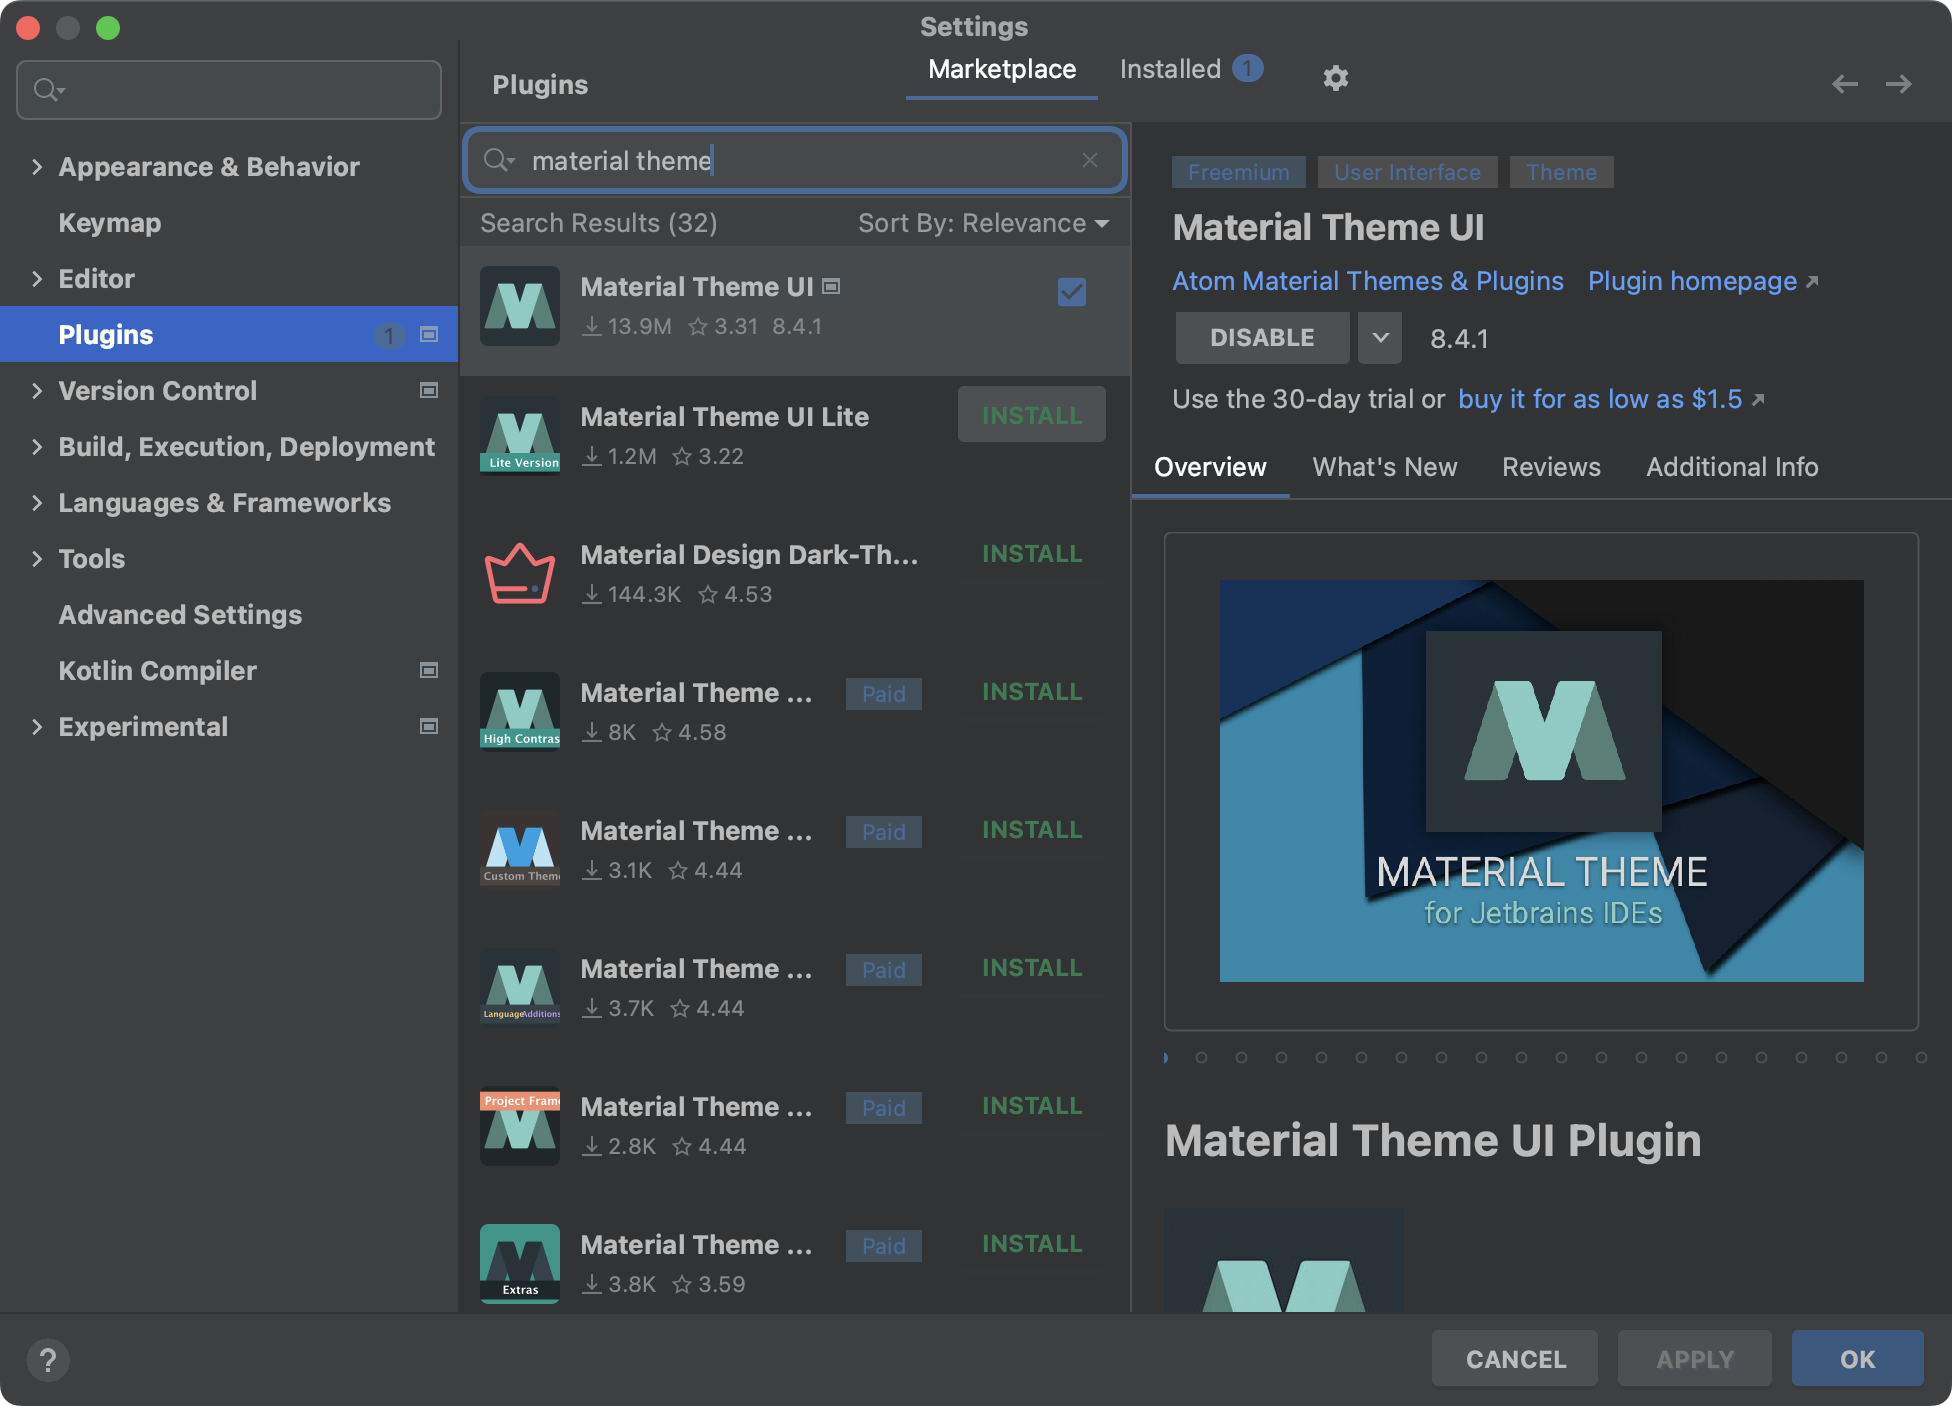
Task: Click the Material Theme banner image
Action: tap(1540, 780)
